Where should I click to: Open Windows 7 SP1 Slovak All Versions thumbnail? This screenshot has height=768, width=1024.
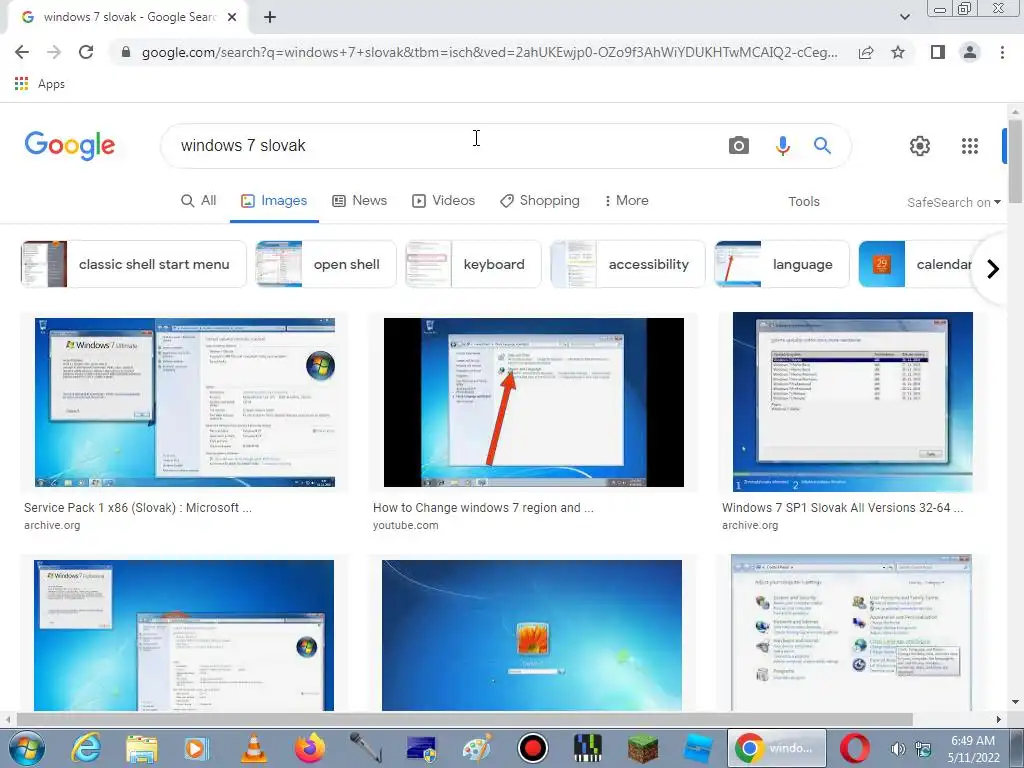point(852,402)
